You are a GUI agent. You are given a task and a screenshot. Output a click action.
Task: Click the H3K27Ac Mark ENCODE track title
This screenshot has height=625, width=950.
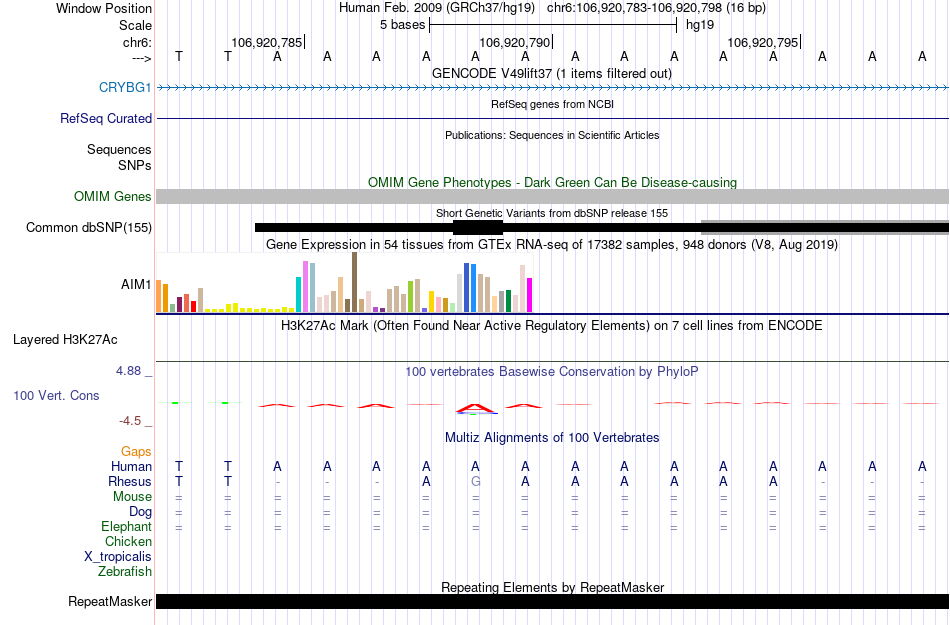(552, 325)
